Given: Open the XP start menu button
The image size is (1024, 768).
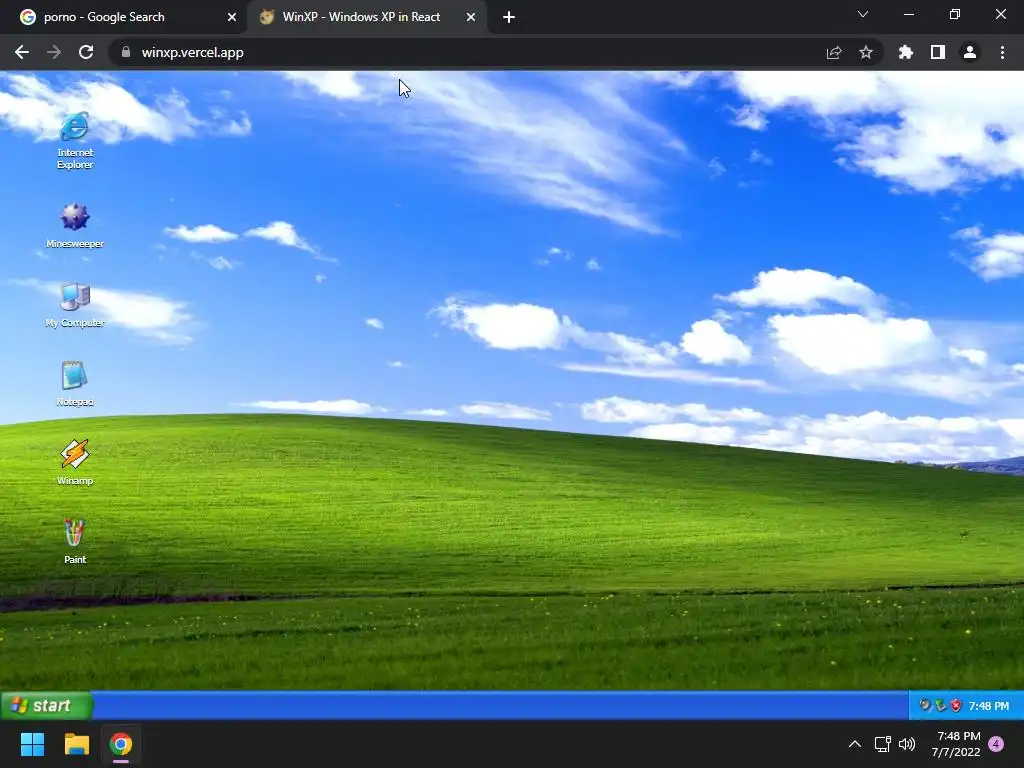Looking at the screenshot, I should (x=46, y=705).
